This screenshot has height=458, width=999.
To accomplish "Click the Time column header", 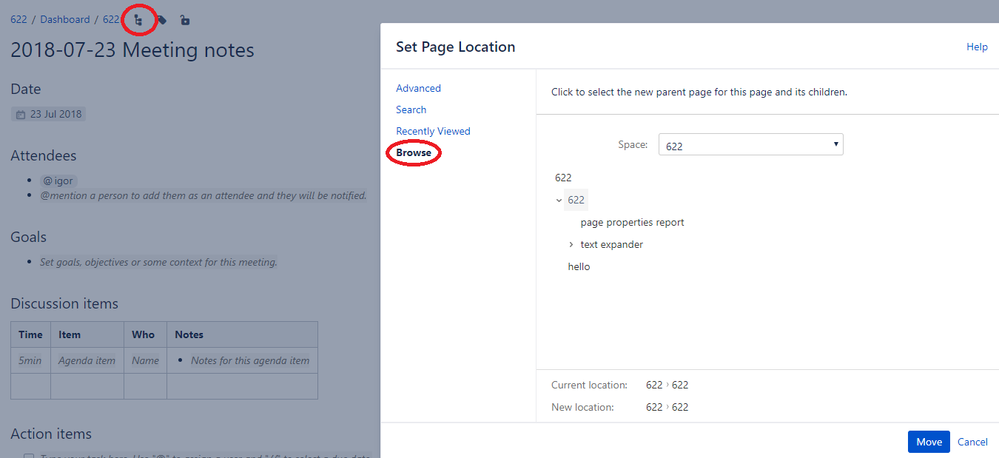I will pos(31,334).
